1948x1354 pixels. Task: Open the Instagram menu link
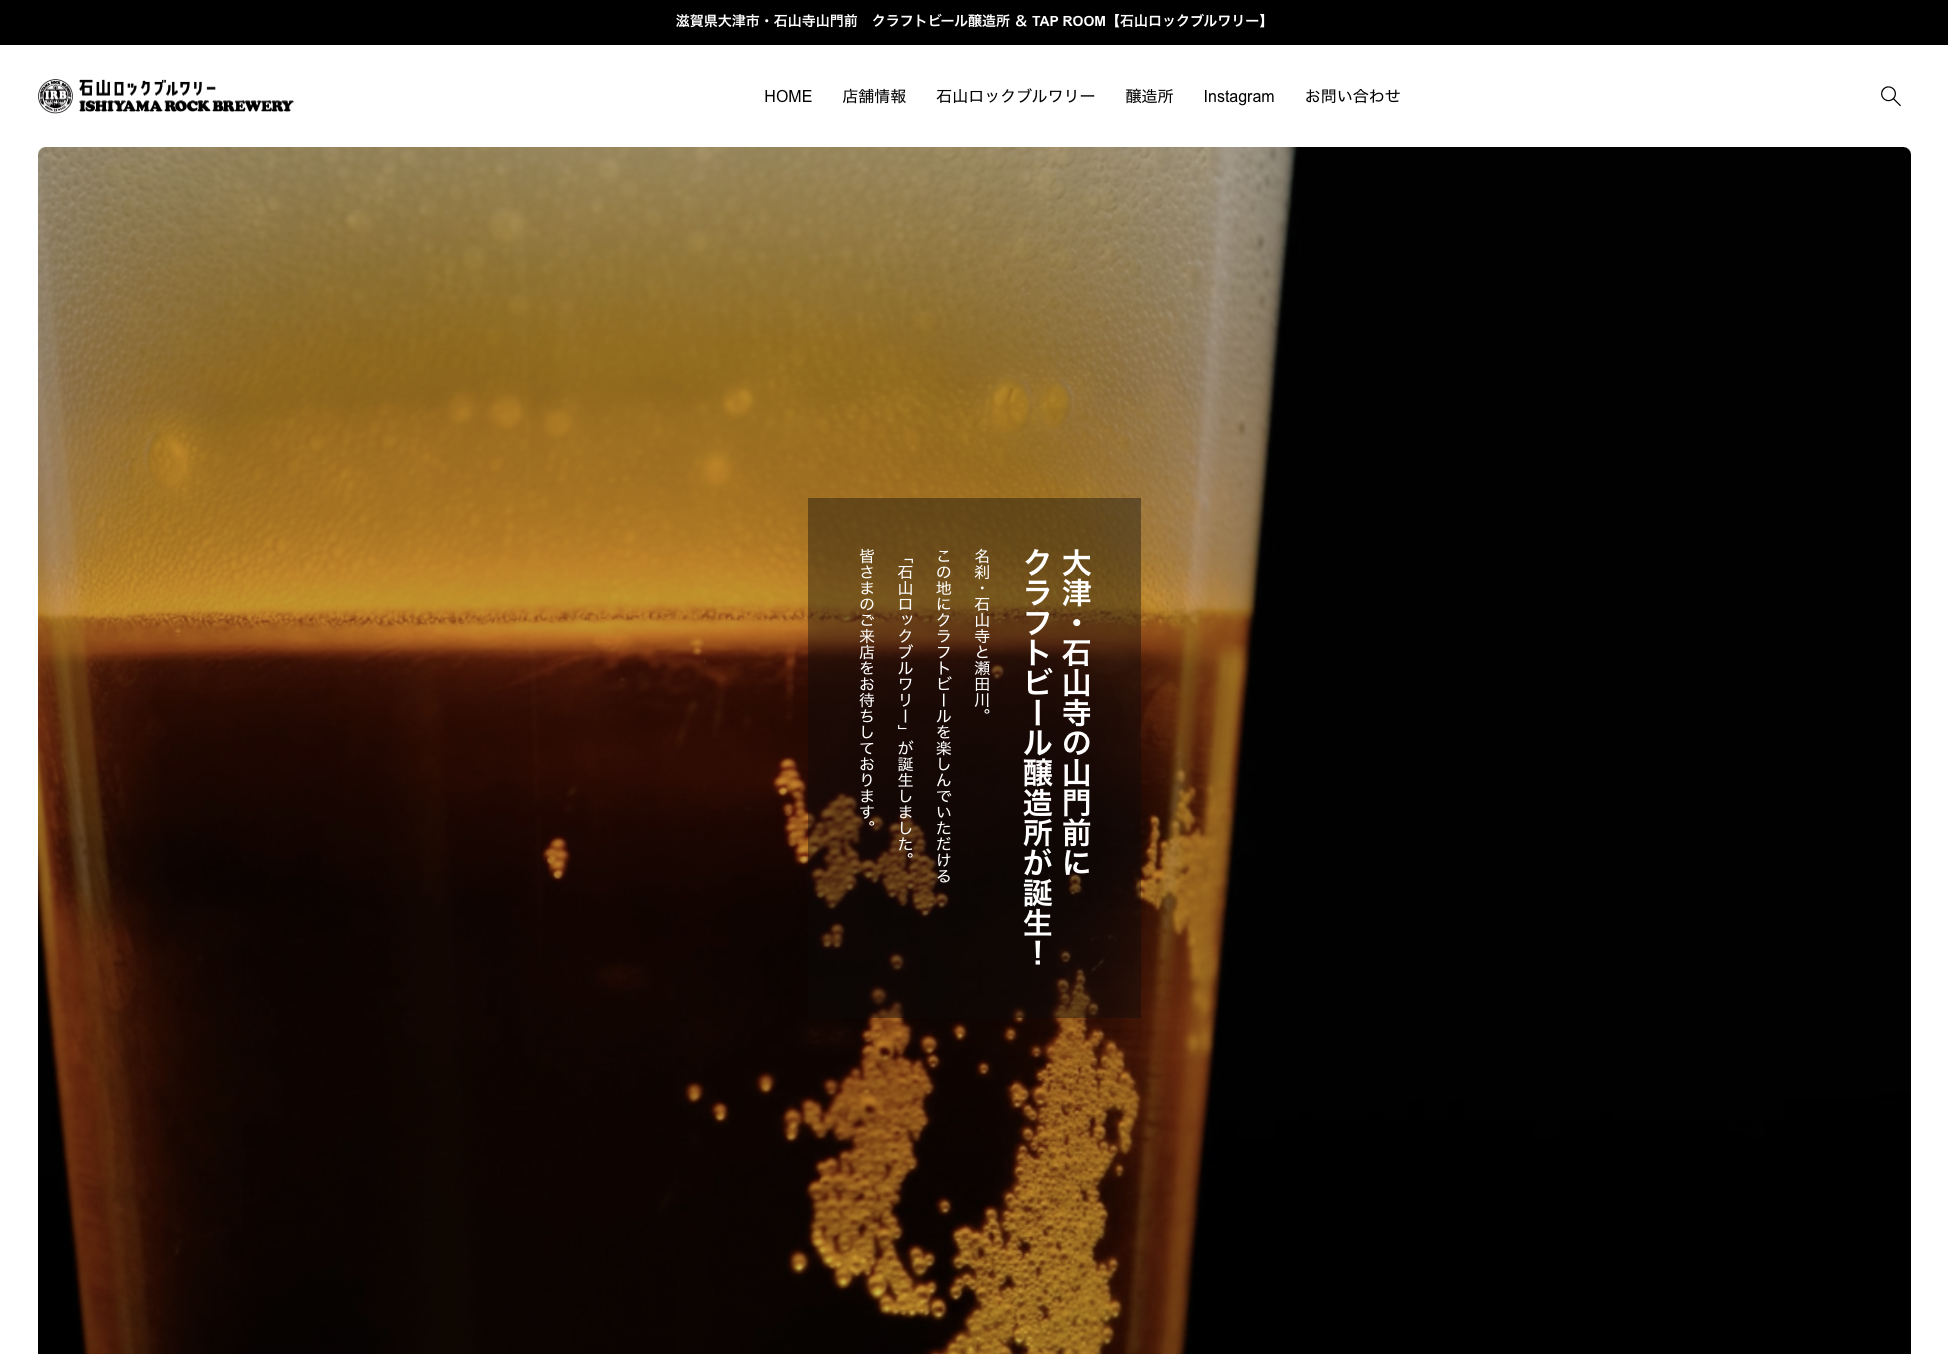point(1238,96)
